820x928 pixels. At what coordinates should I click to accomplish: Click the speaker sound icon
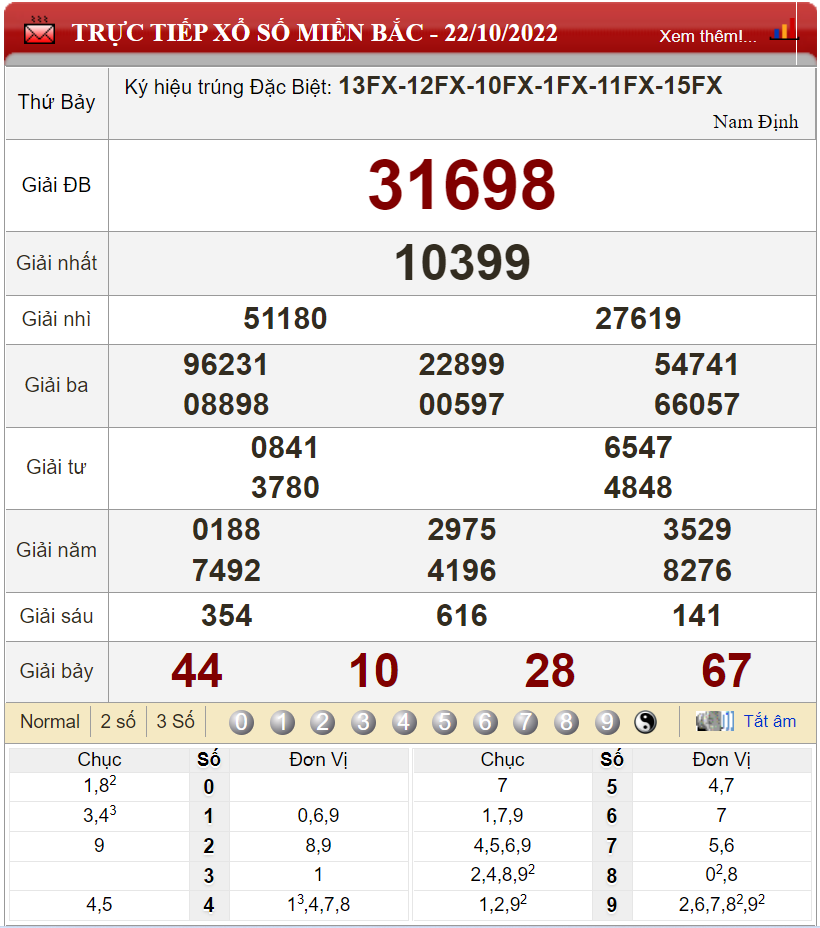tap(714, 721)
